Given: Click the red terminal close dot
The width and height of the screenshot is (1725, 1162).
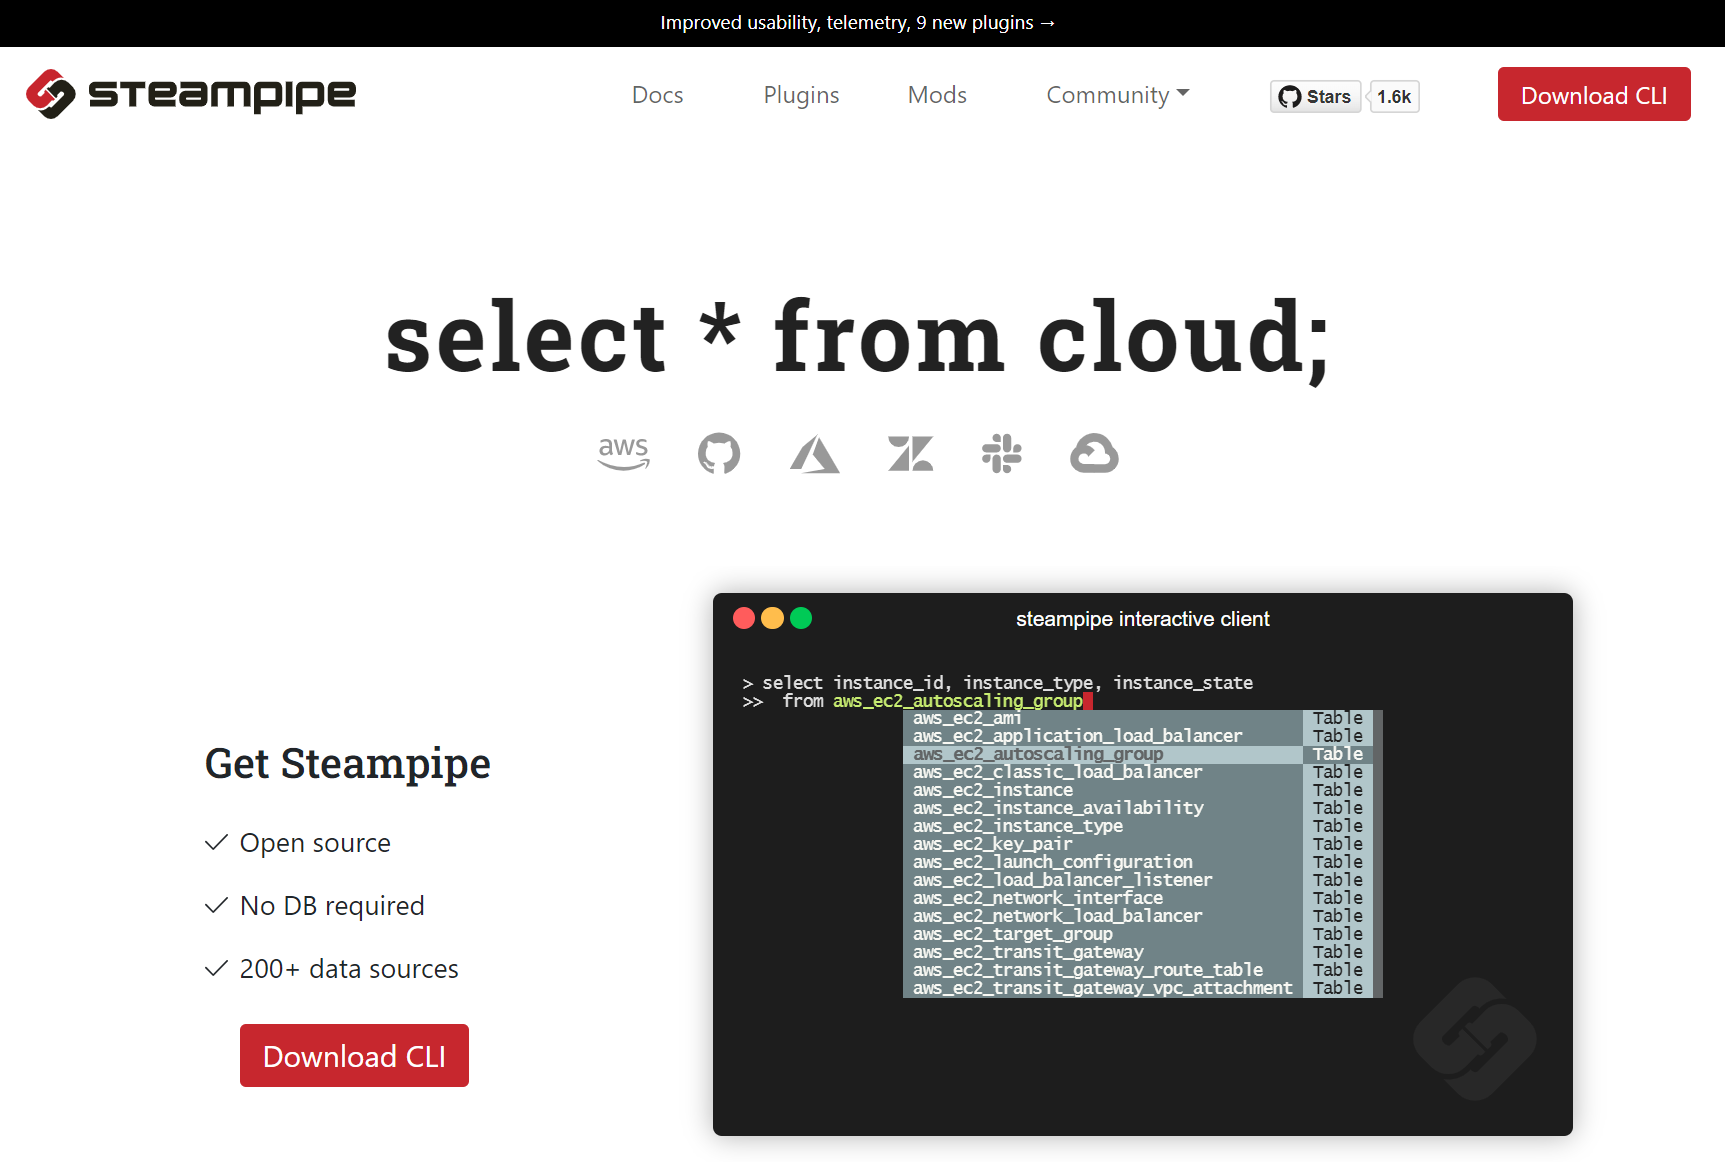Looking at the screenshot, I should (744, 618).
